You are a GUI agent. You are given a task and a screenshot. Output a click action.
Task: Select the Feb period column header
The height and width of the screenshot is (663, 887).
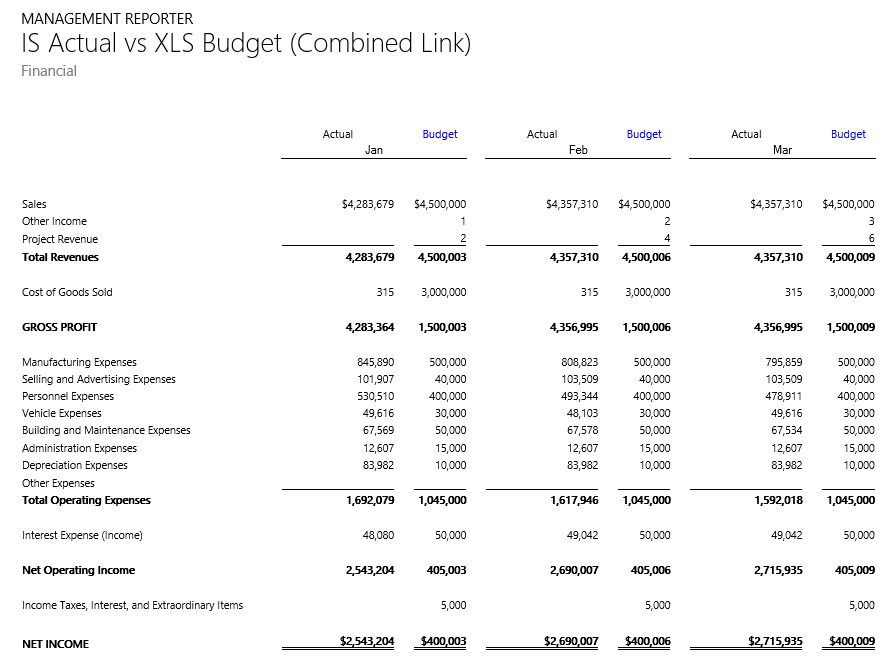click(578, 150)
